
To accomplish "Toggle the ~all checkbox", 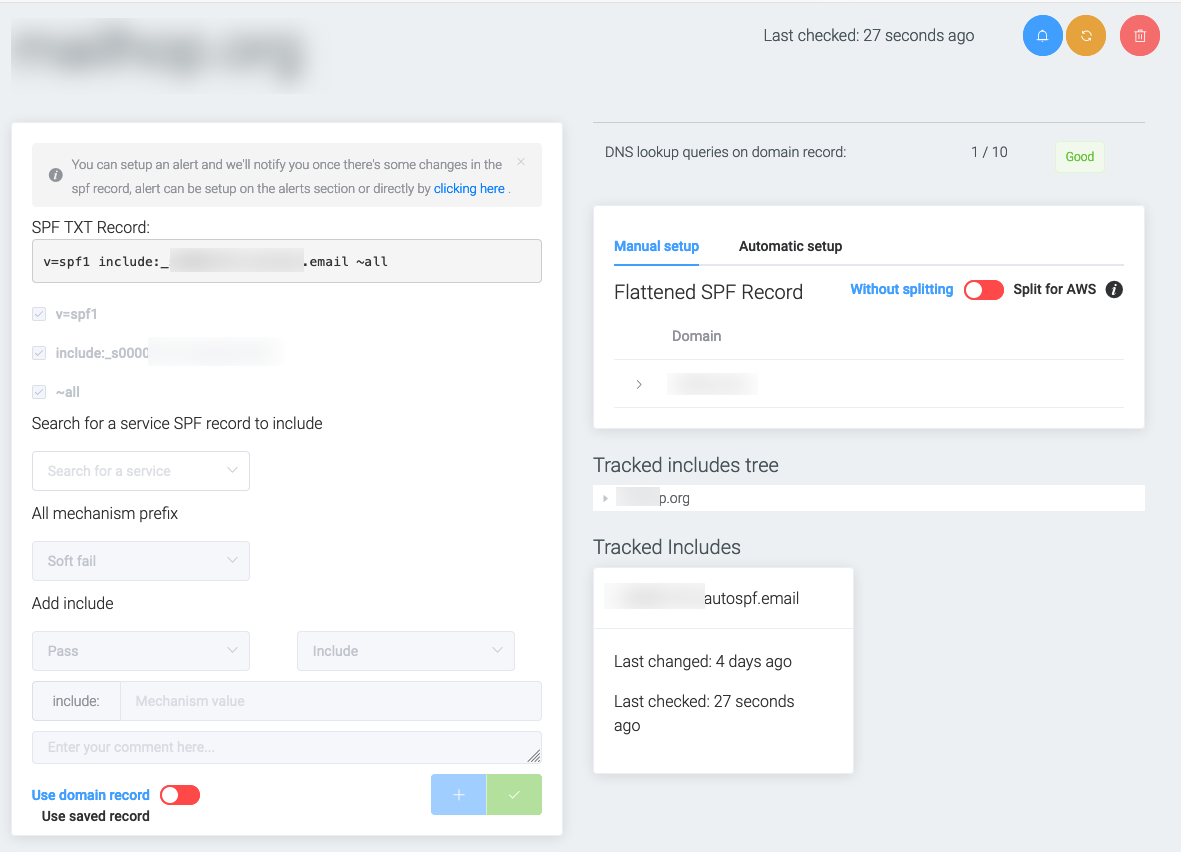I will [39, 392].
